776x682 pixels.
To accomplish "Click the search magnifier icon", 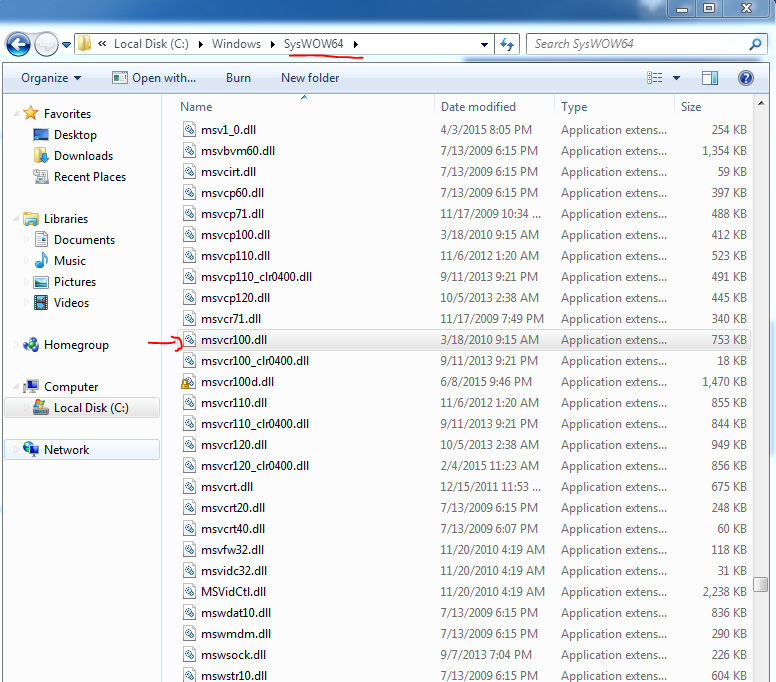I will pyautogui.click(x=755, y=44).
